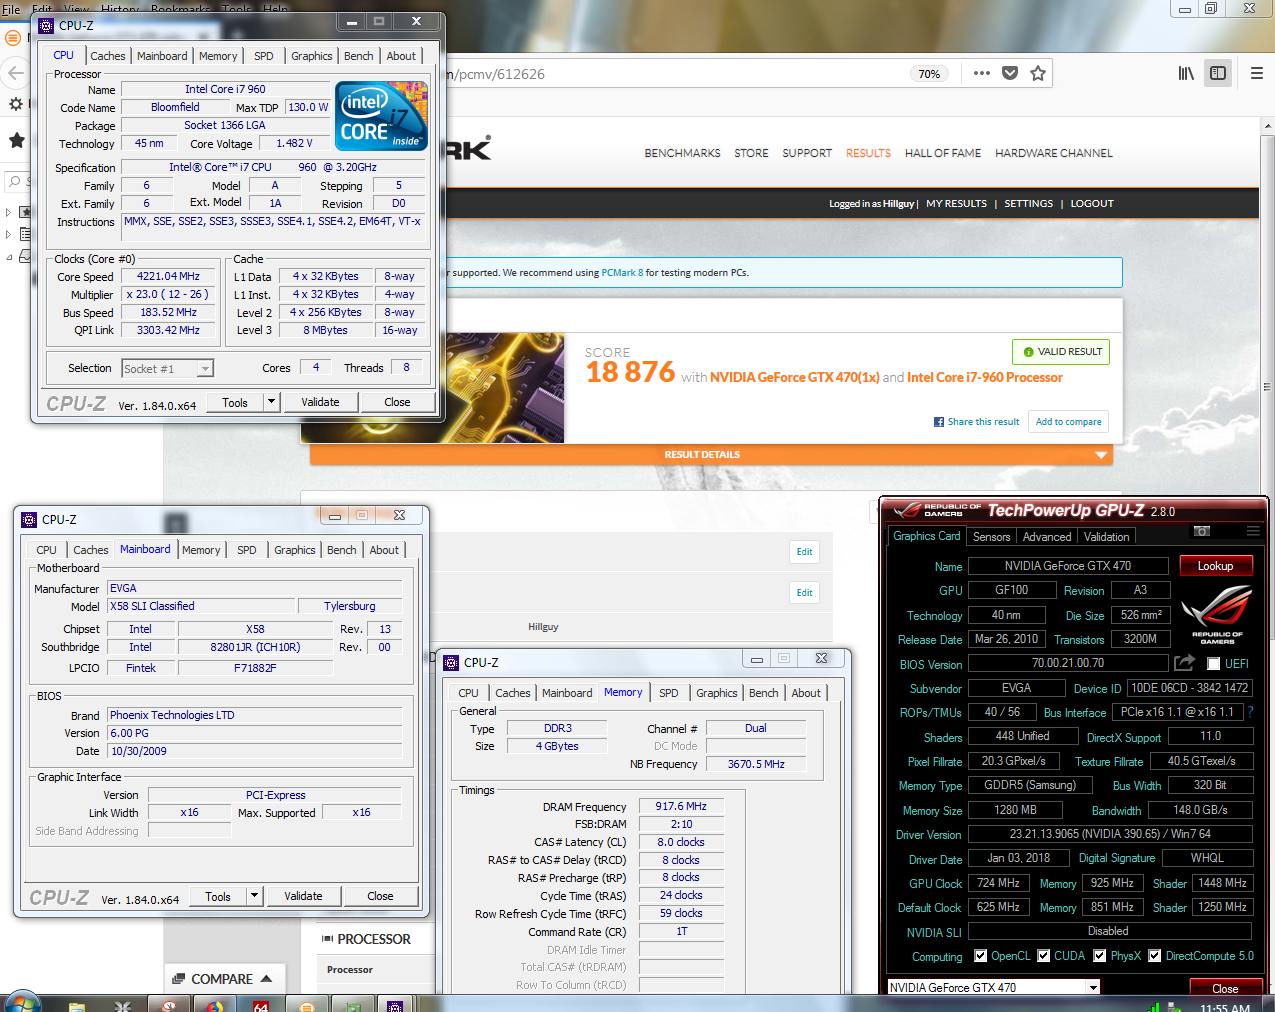Open Bench tab in Mainboard CPU-Z window

click(x=342, y=550)
